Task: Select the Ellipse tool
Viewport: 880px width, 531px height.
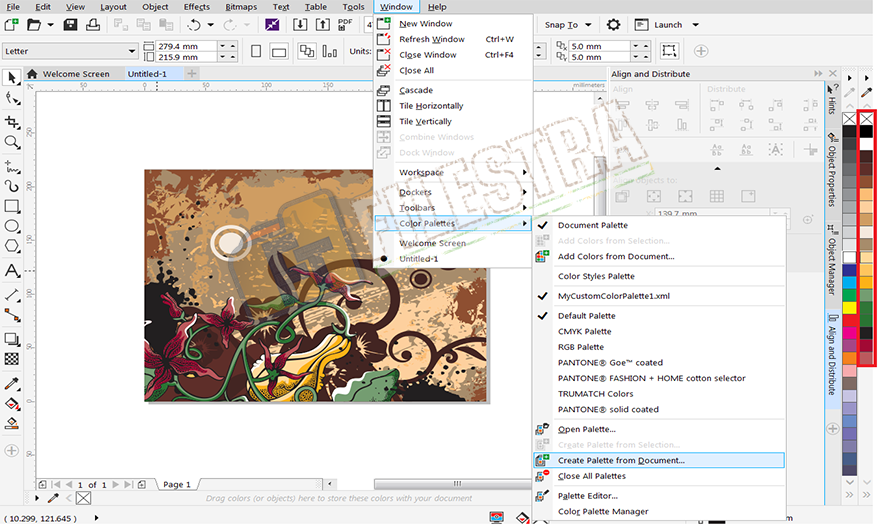Action: pyautogui.click(x=12, y=226)
